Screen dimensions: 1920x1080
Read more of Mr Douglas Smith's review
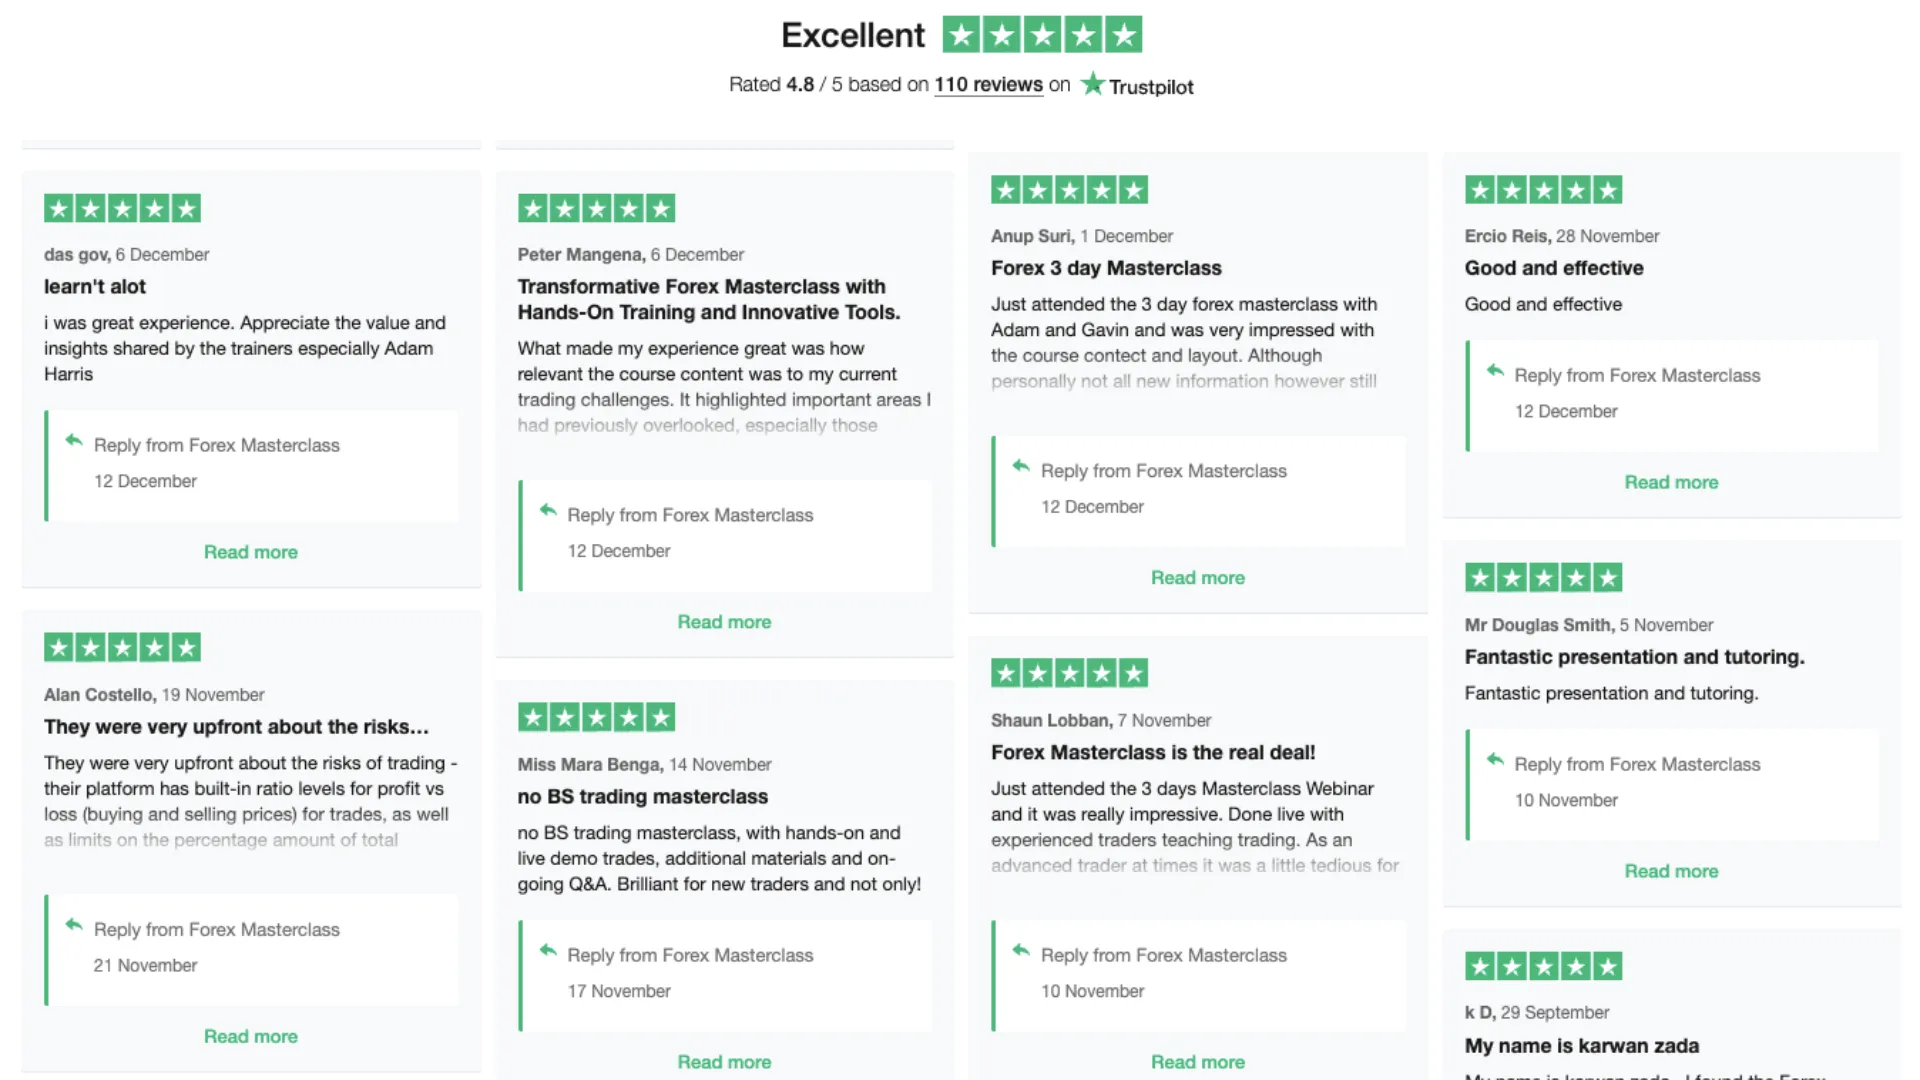click(x=1671, y=871)
